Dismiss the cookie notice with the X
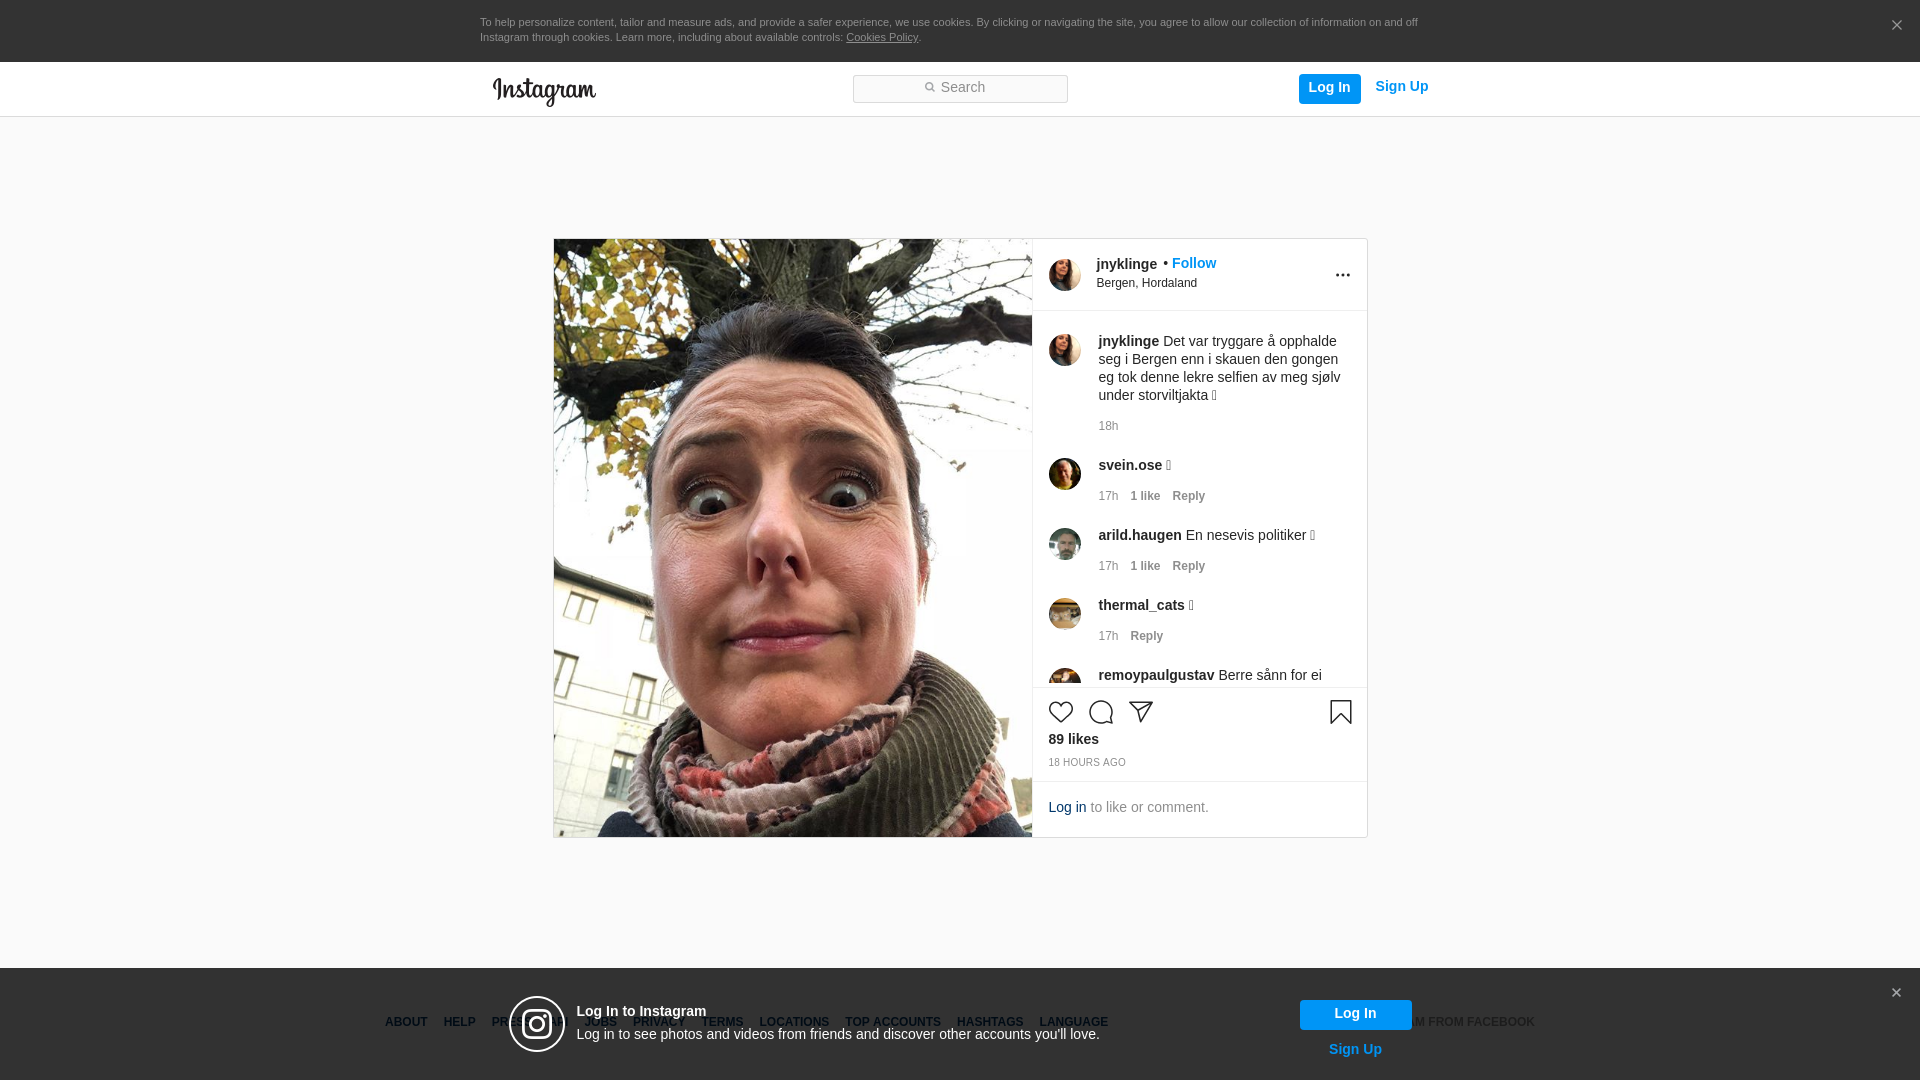 1896,26
